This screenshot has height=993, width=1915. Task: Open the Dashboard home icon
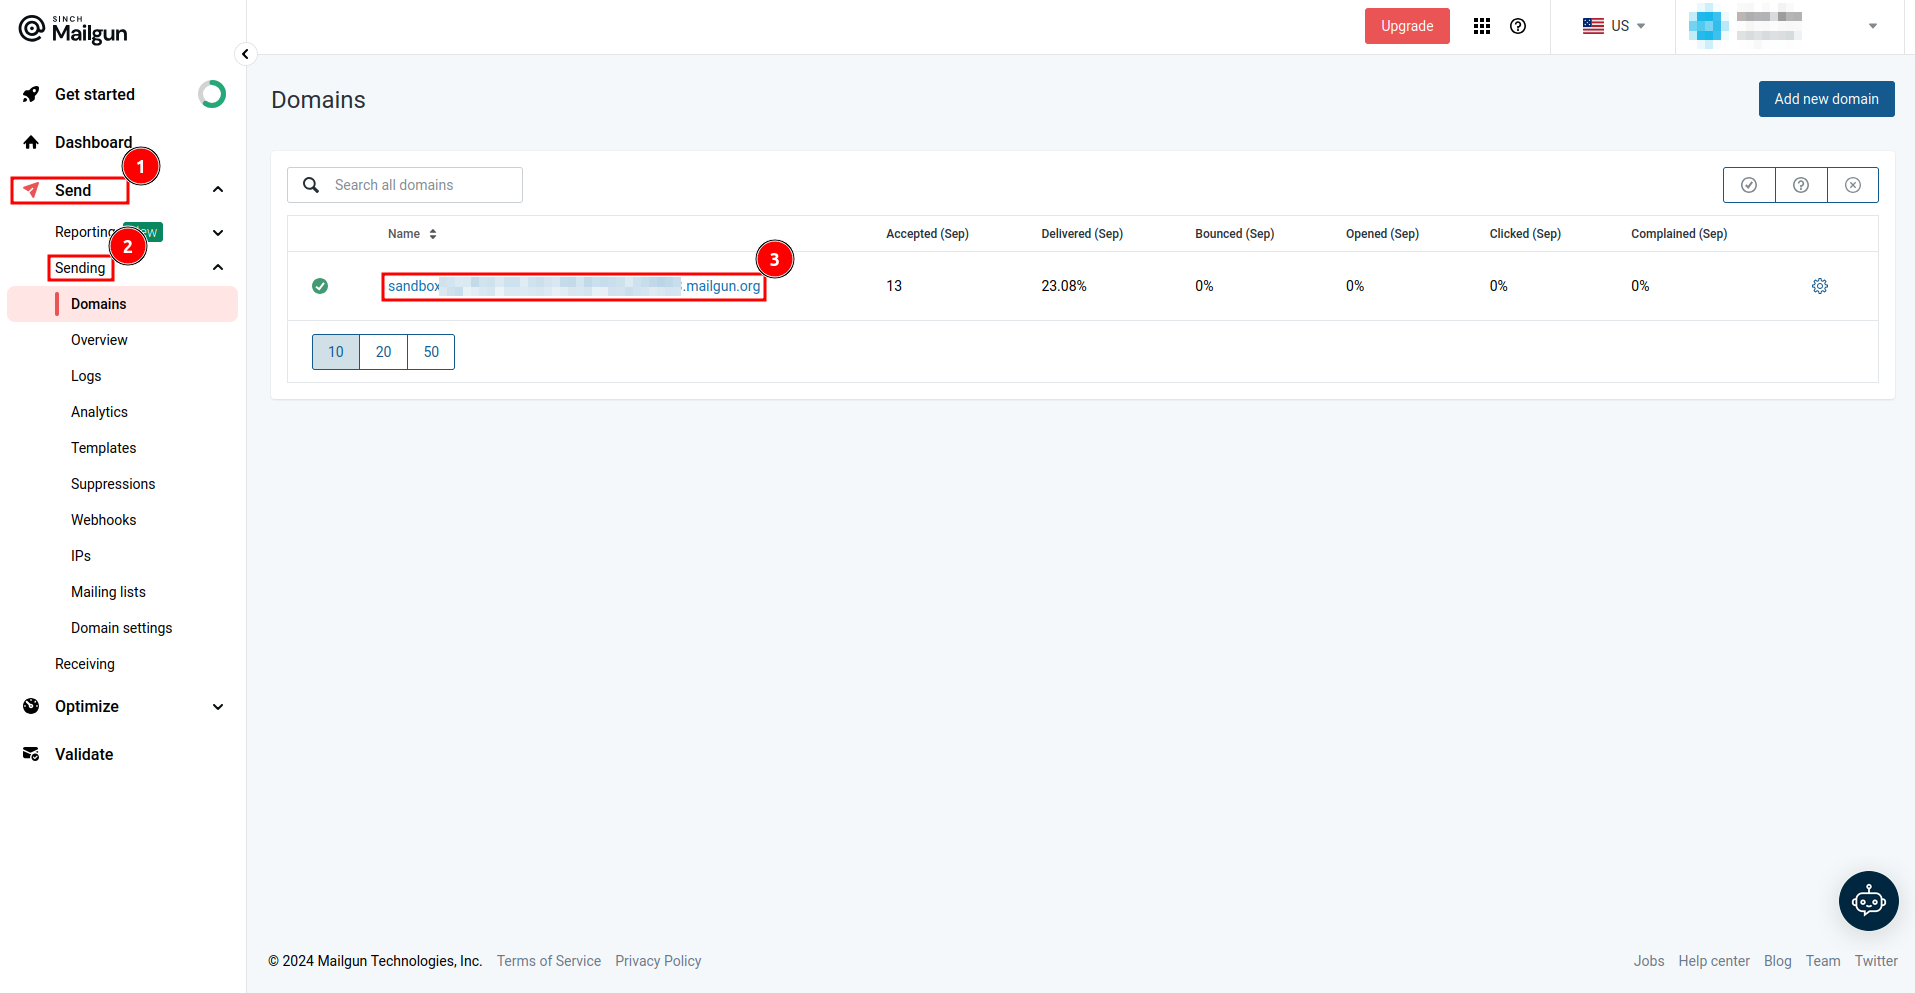31,142
